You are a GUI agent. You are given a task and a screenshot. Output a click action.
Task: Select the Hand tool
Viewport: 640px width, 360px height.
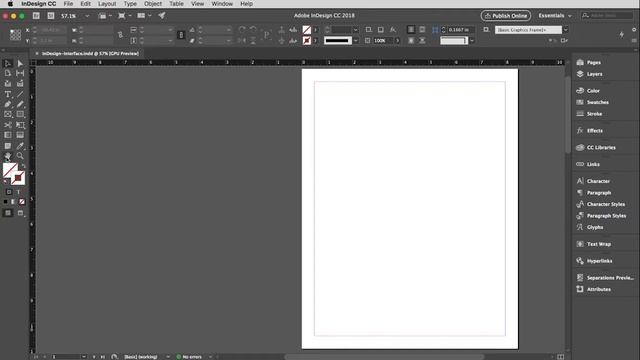tap(7, 156)
